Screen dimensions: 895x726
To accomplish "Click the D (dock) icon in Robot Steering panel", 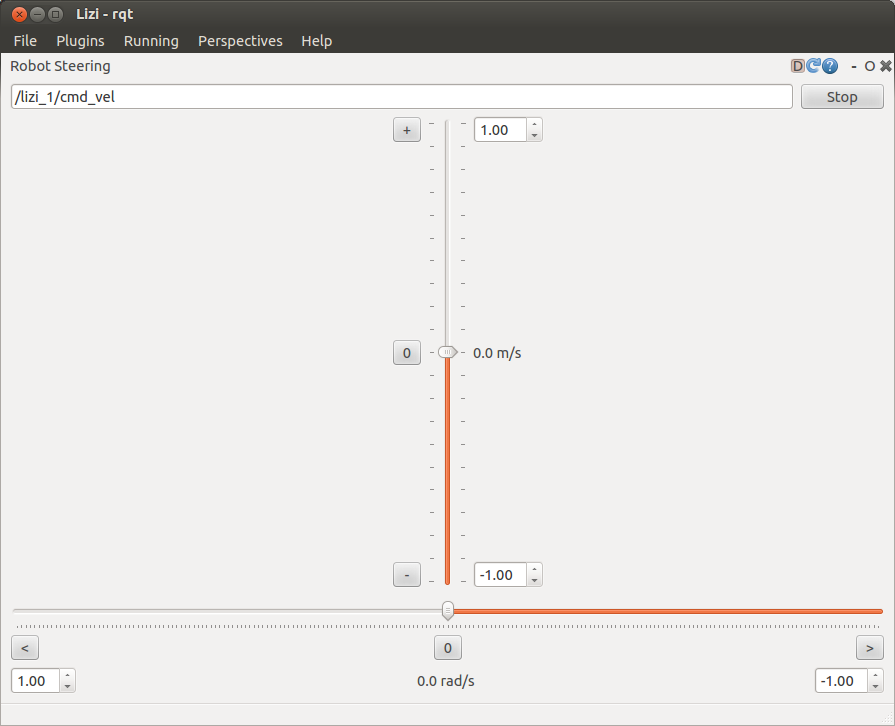I will point(797,66).
